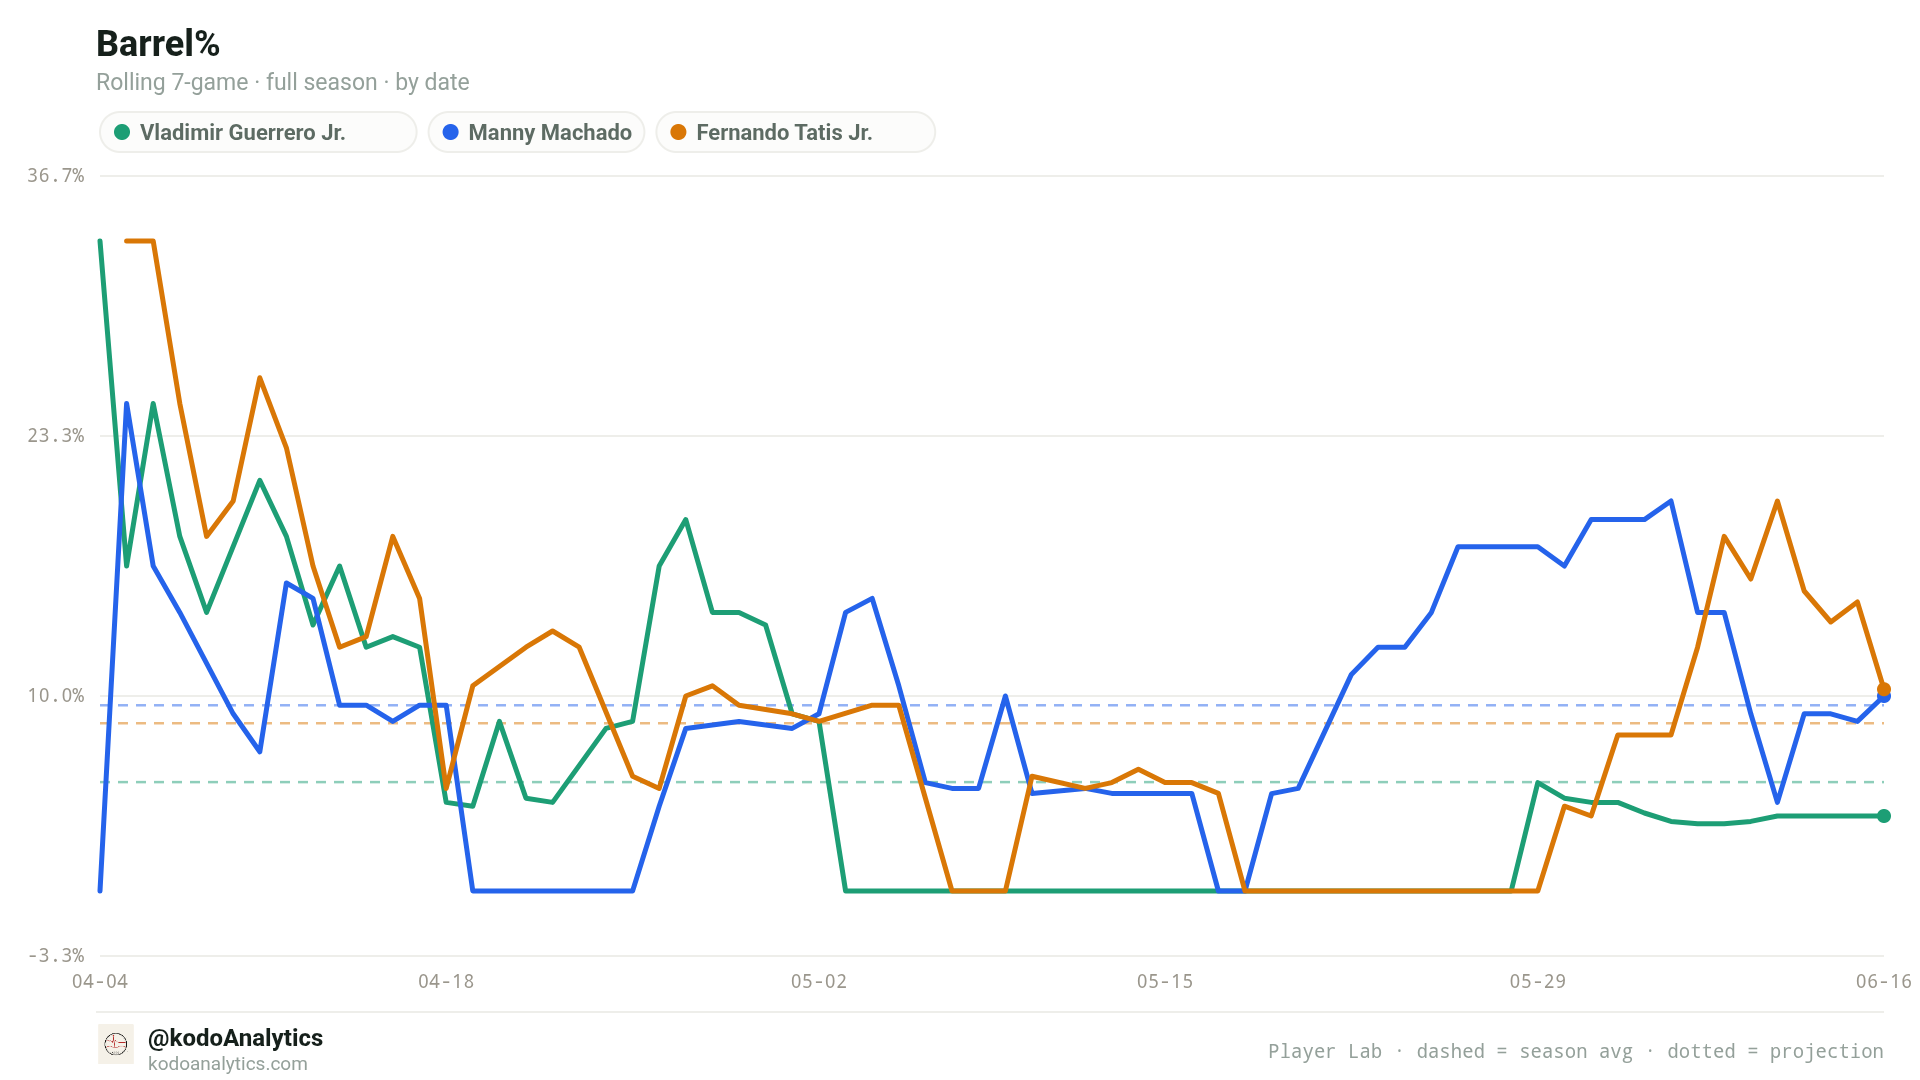Toggle the Manny Machado legend chip

537,132
